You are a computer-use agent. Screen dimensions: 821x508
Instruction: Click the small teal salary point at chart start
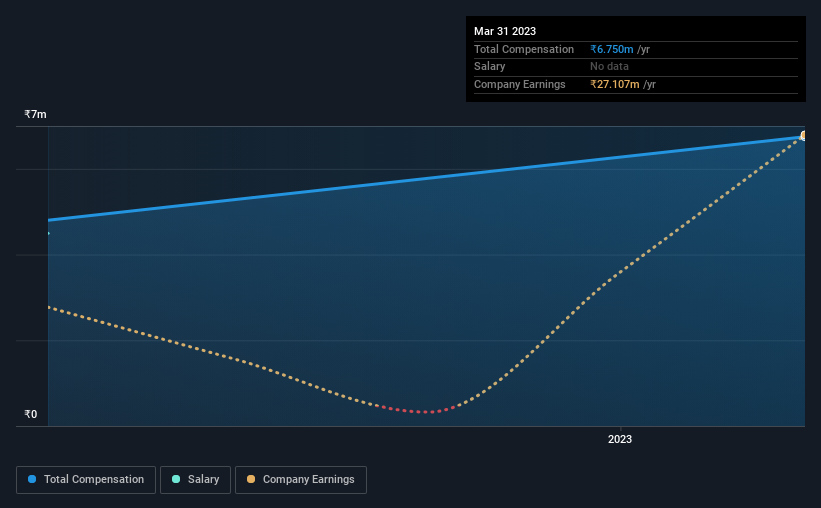click(49, 233)
